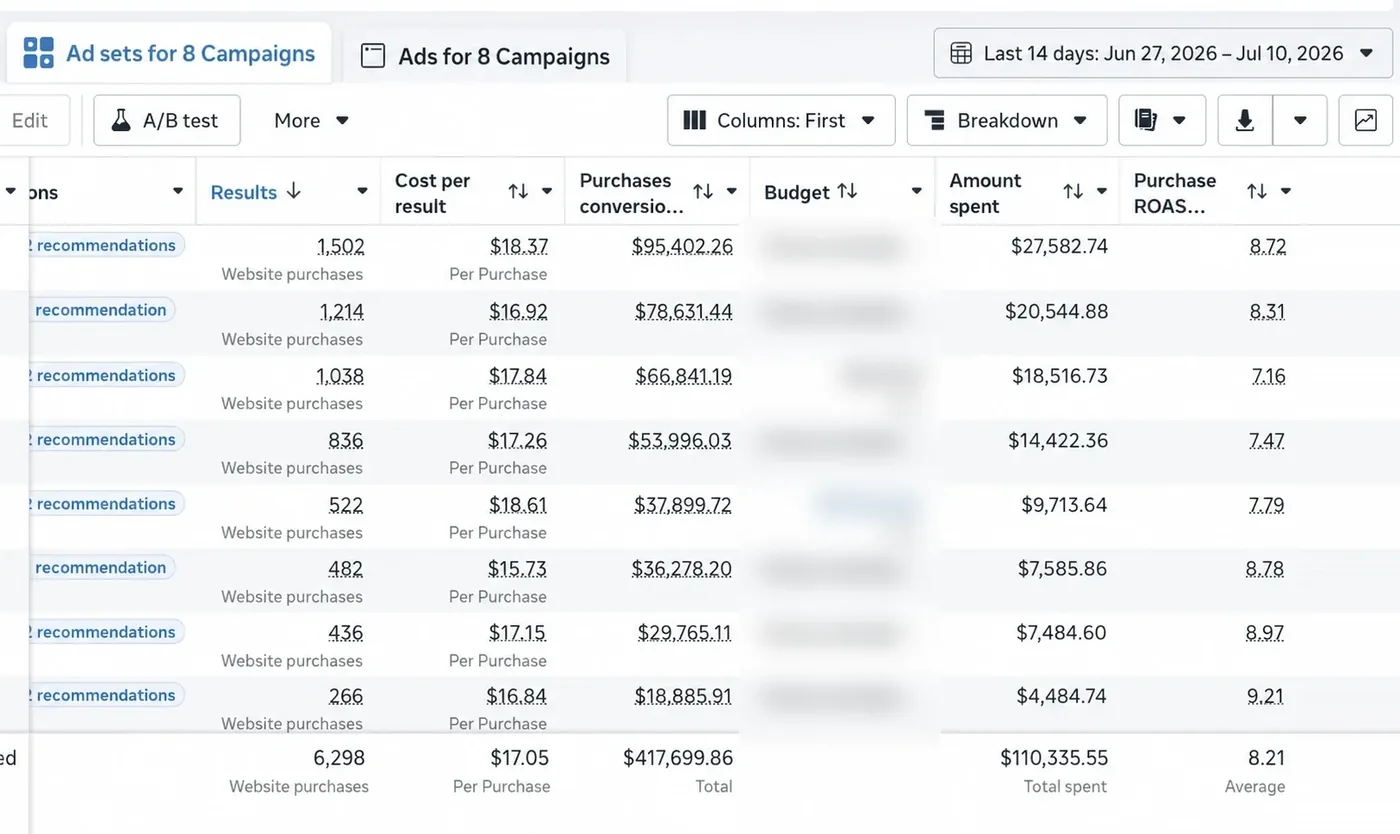Switch to Ads for 8 Campaigns tab
1400x834 pixels.
tap(485, 56)
